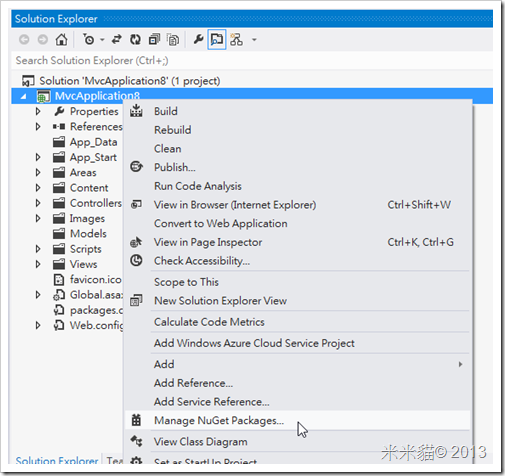The width and height of the screenshot is (505, 476).
Task: Click the Page Inspector icon
Action: click(136, 242)
